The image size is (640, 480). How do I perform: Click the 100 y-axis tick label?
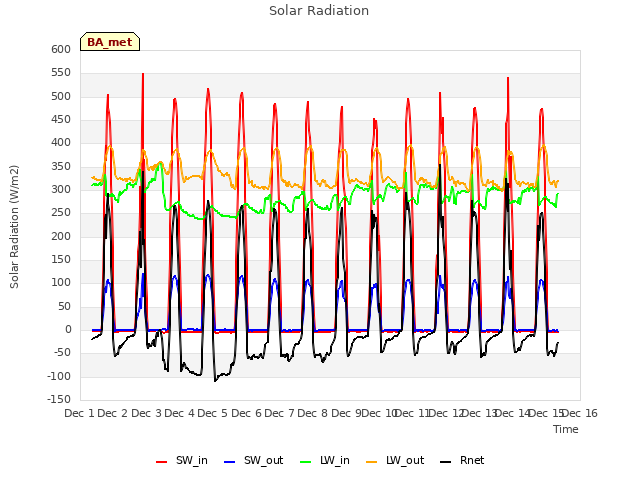click(x=61, y=282)
